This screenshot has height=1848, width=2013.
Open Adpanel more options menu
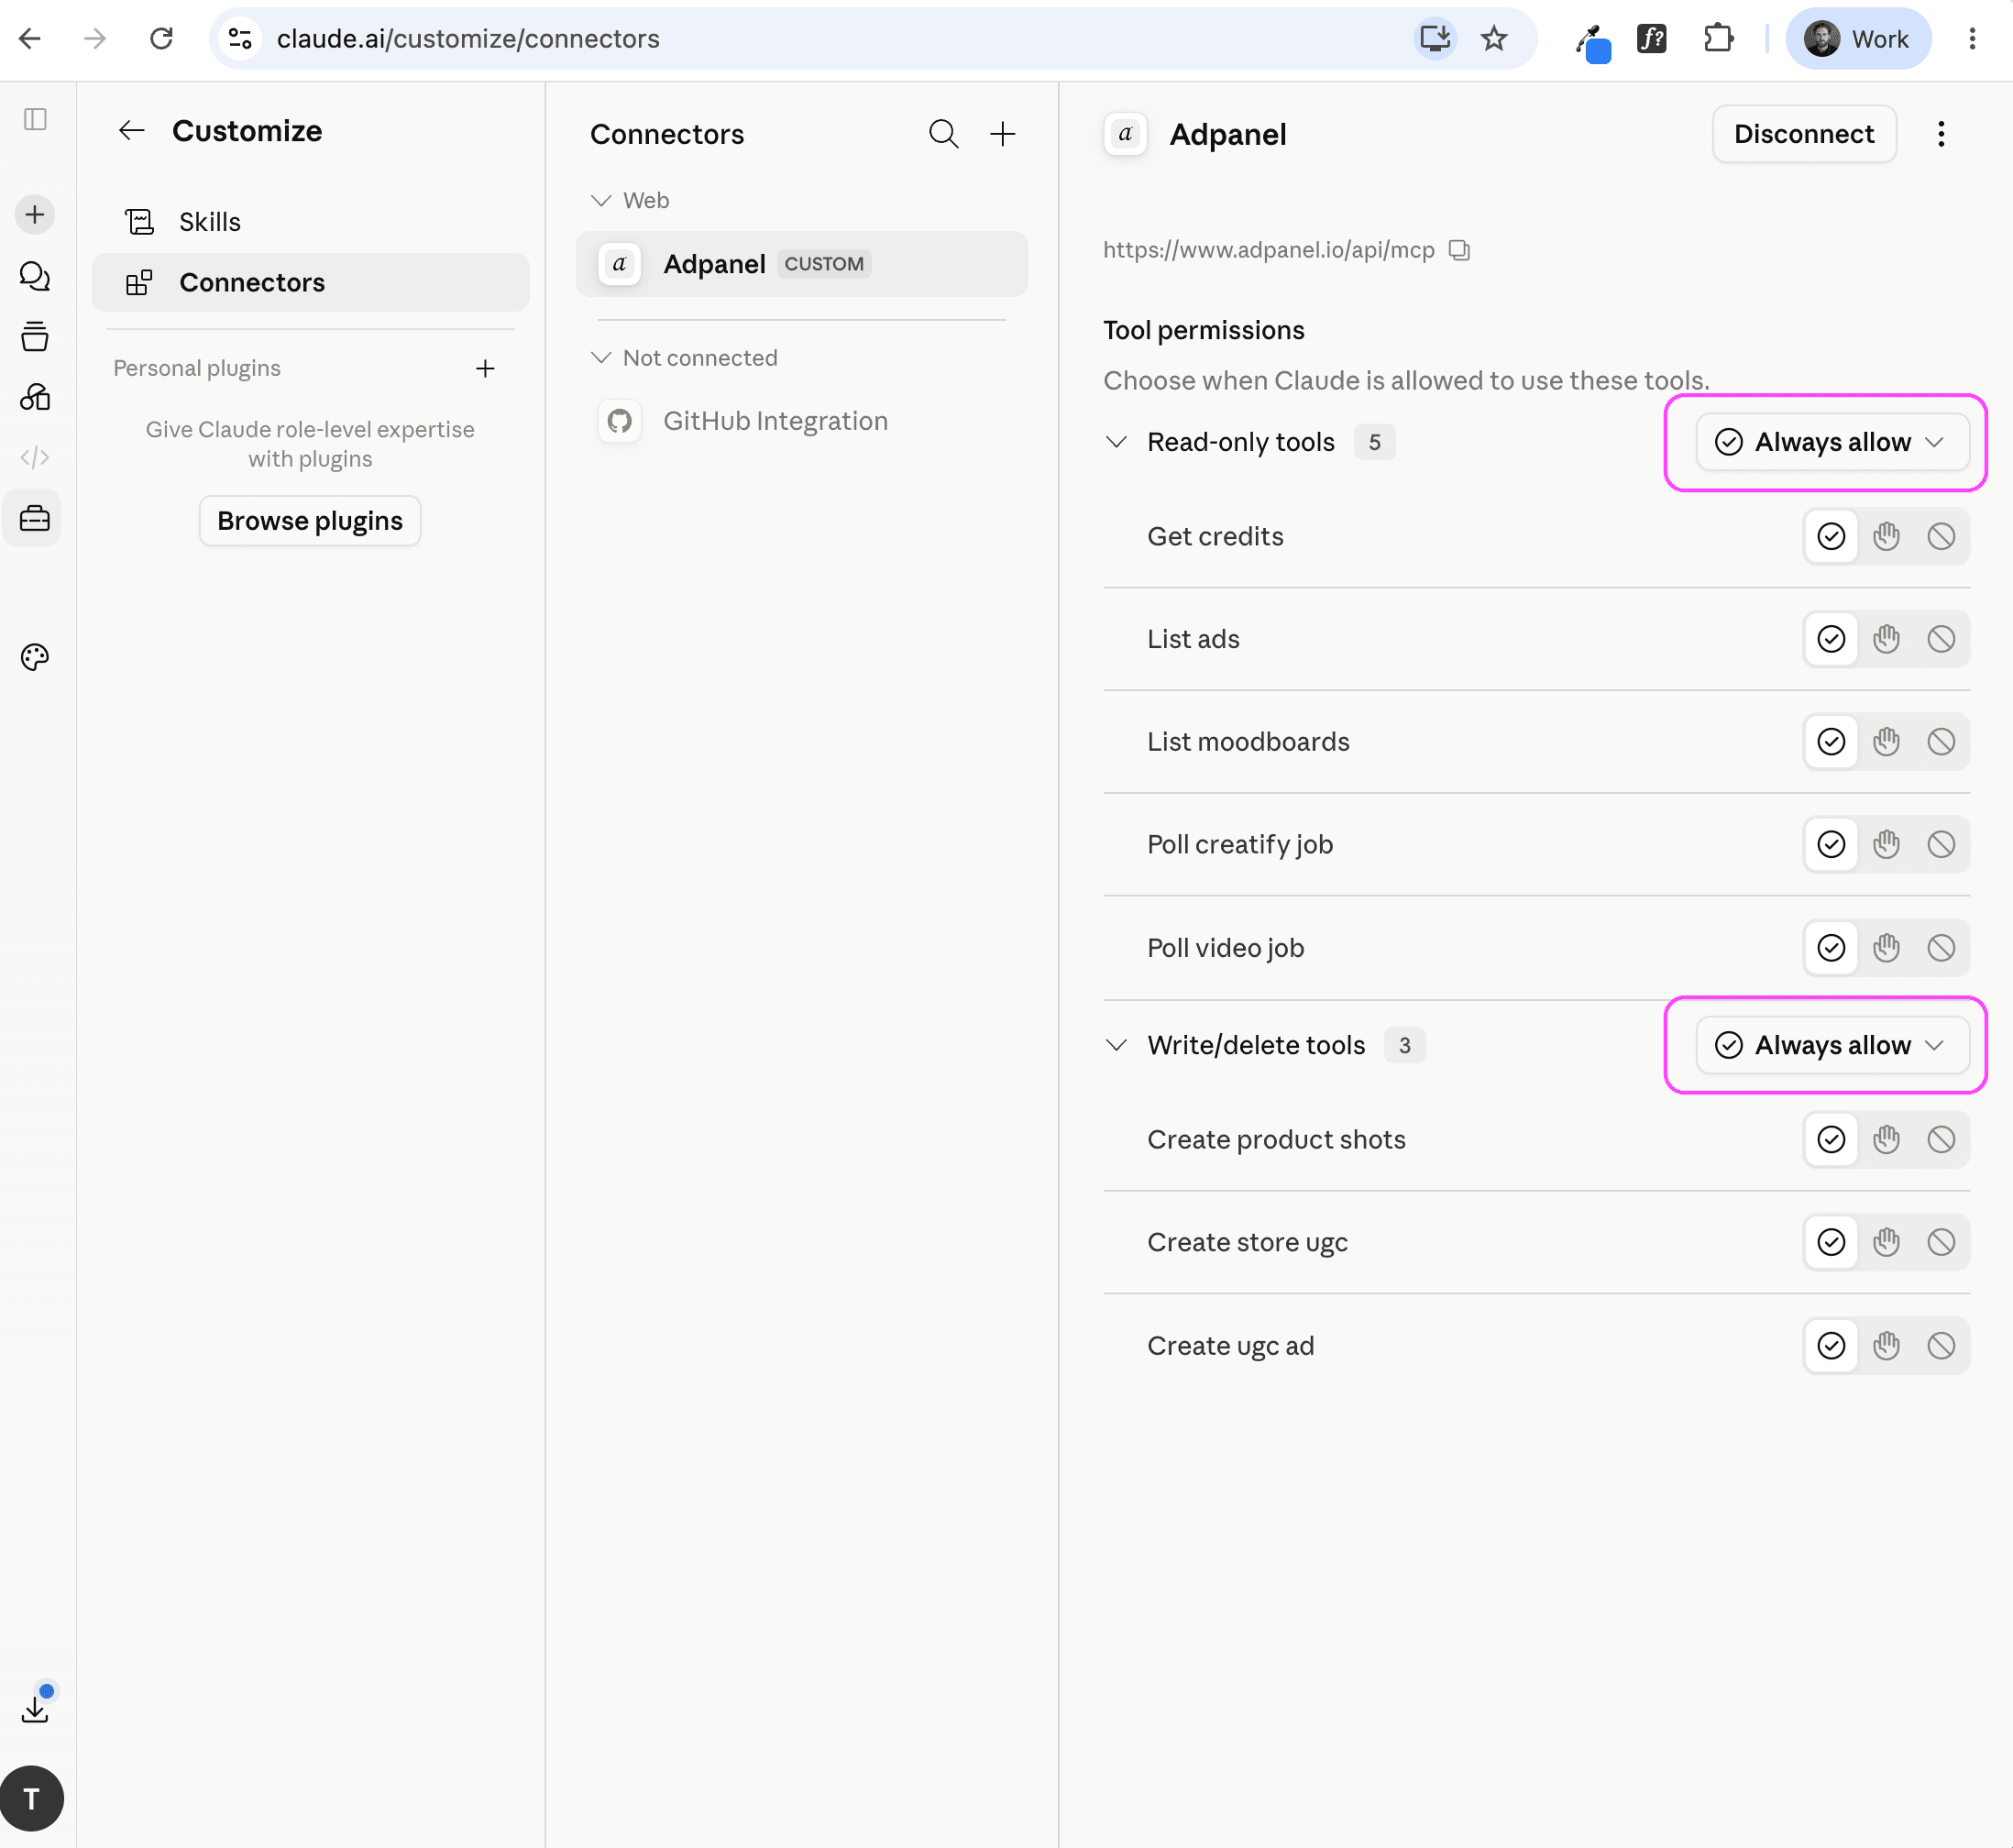(x=1941, y=134)
